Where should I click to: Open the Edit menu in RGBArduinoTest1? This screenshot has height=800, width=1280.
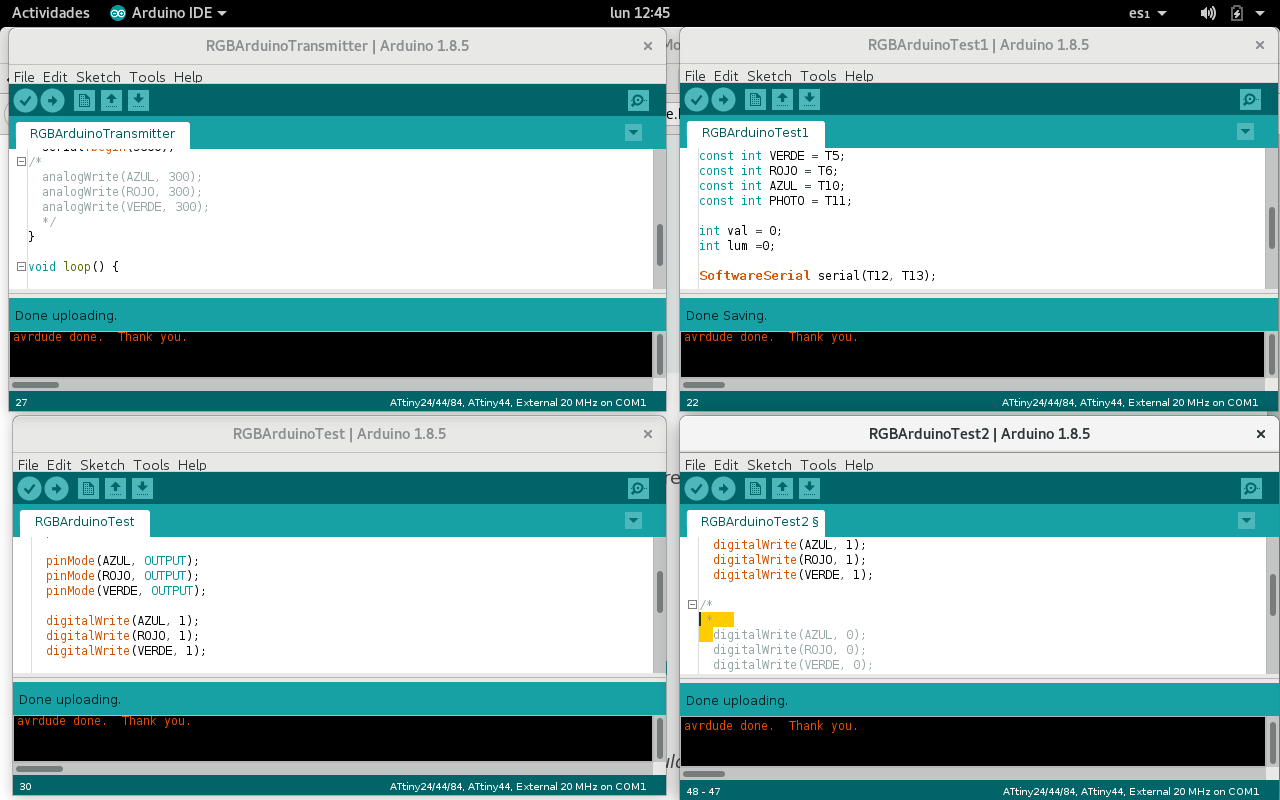pyautogui.click(x=726, y=76)
